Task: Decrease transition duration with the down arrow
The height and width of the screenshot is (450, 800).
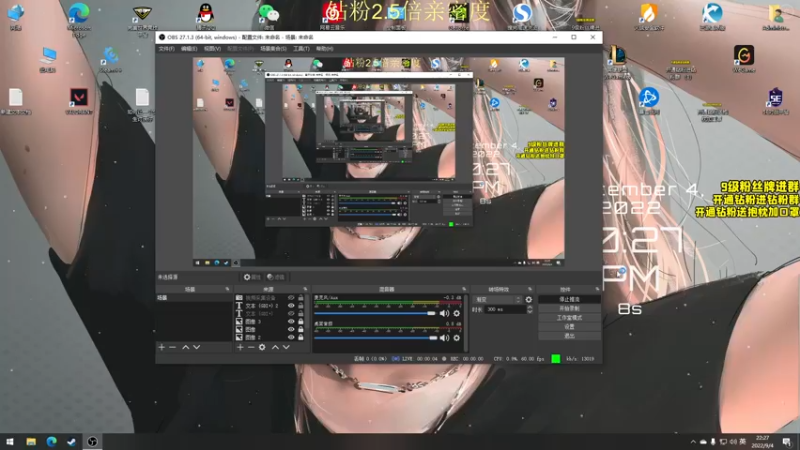Action: (530, 311)
